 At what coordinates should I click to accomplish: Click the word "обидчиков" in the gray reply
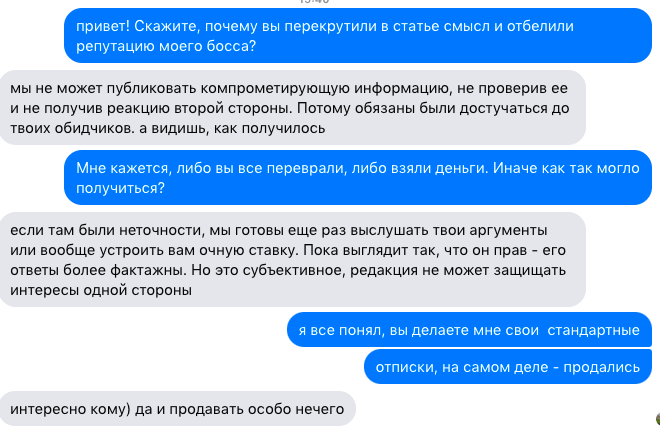(95, 128)
